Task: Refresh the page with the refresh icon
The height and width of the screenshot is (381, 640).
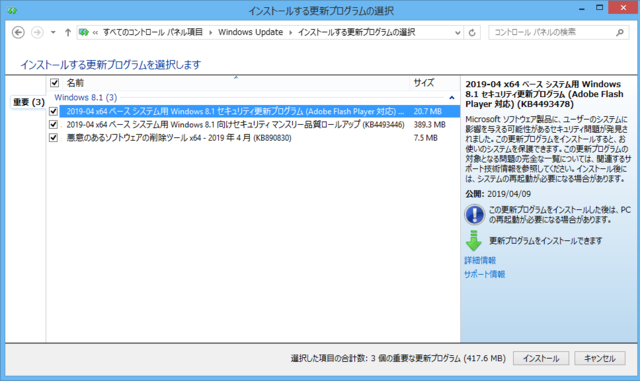Action: (472, 33)
